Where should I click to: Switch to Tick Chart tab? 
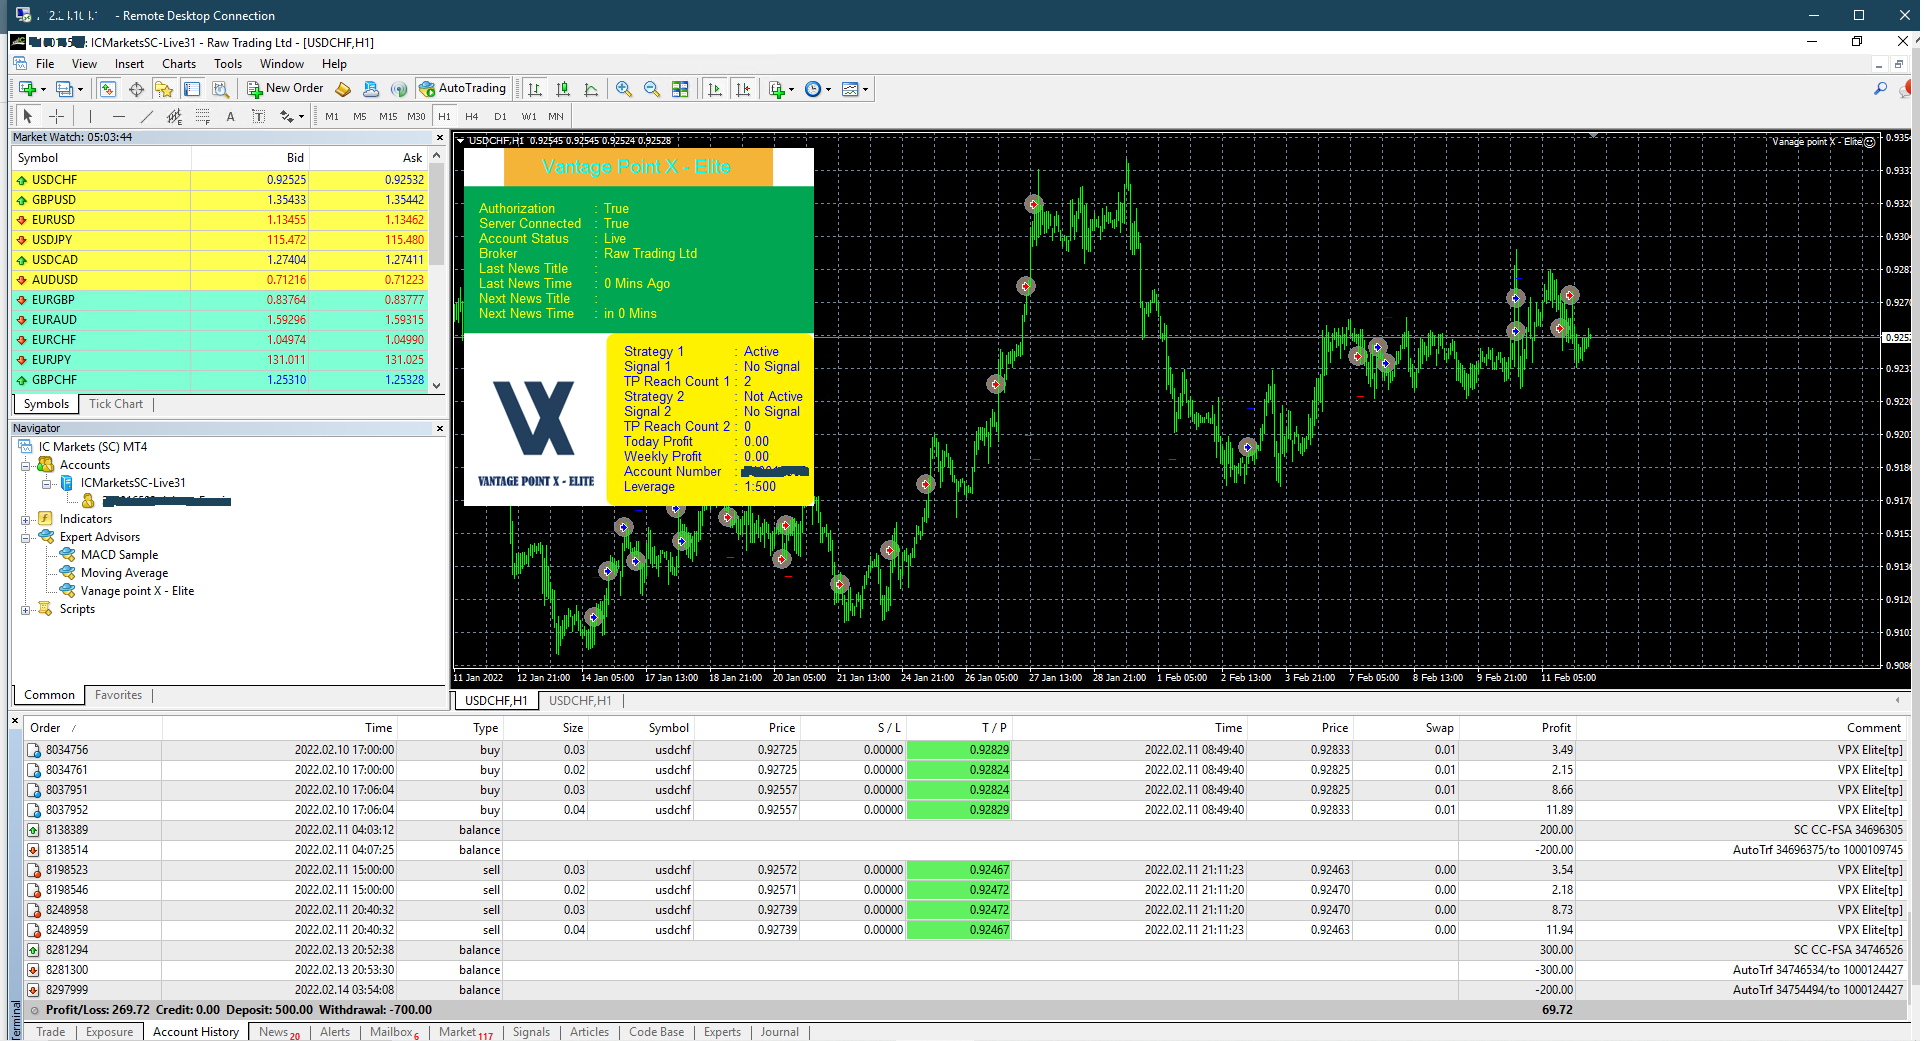(116, 404)
